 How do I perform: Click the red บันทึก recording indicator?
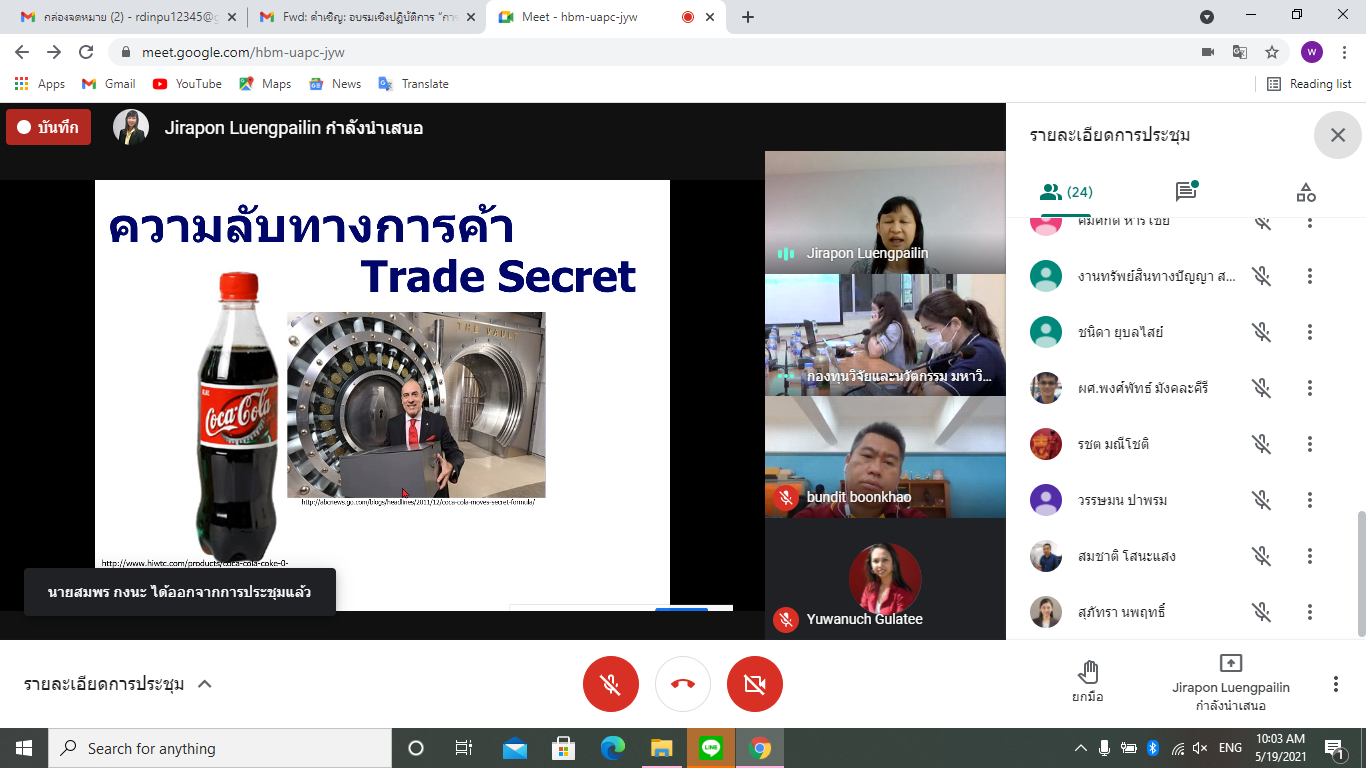pos(48,127)
